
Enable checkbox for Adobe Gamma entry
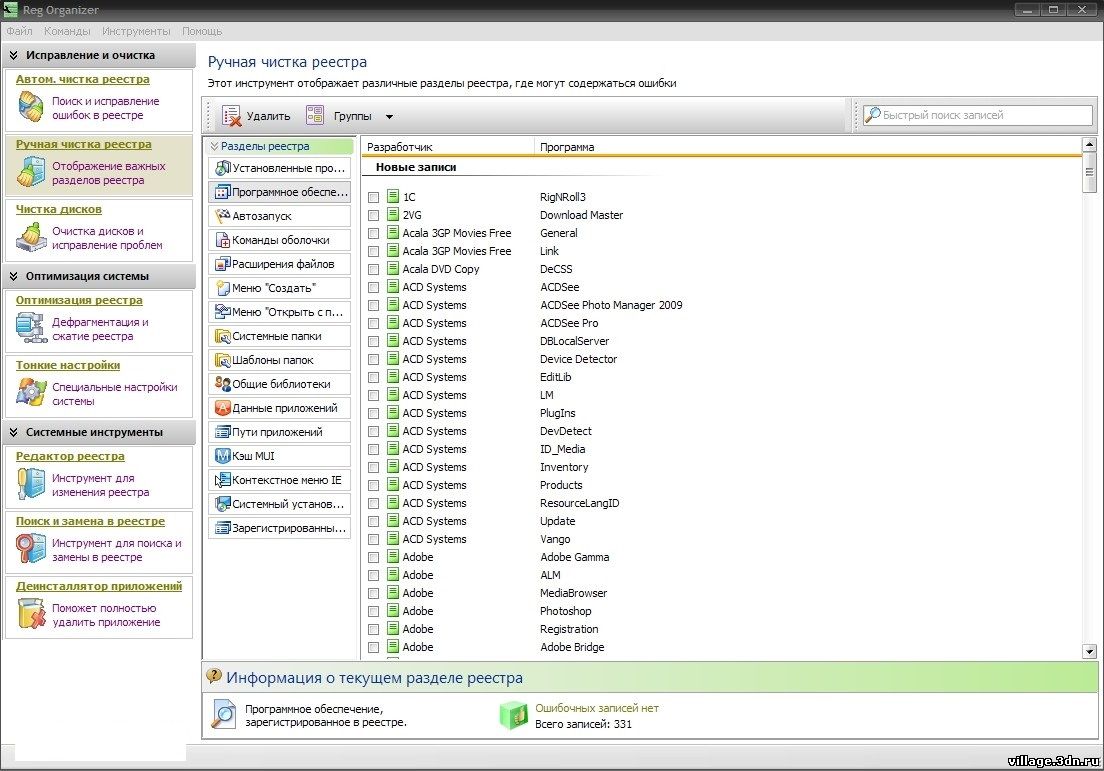tap(374, 558)
